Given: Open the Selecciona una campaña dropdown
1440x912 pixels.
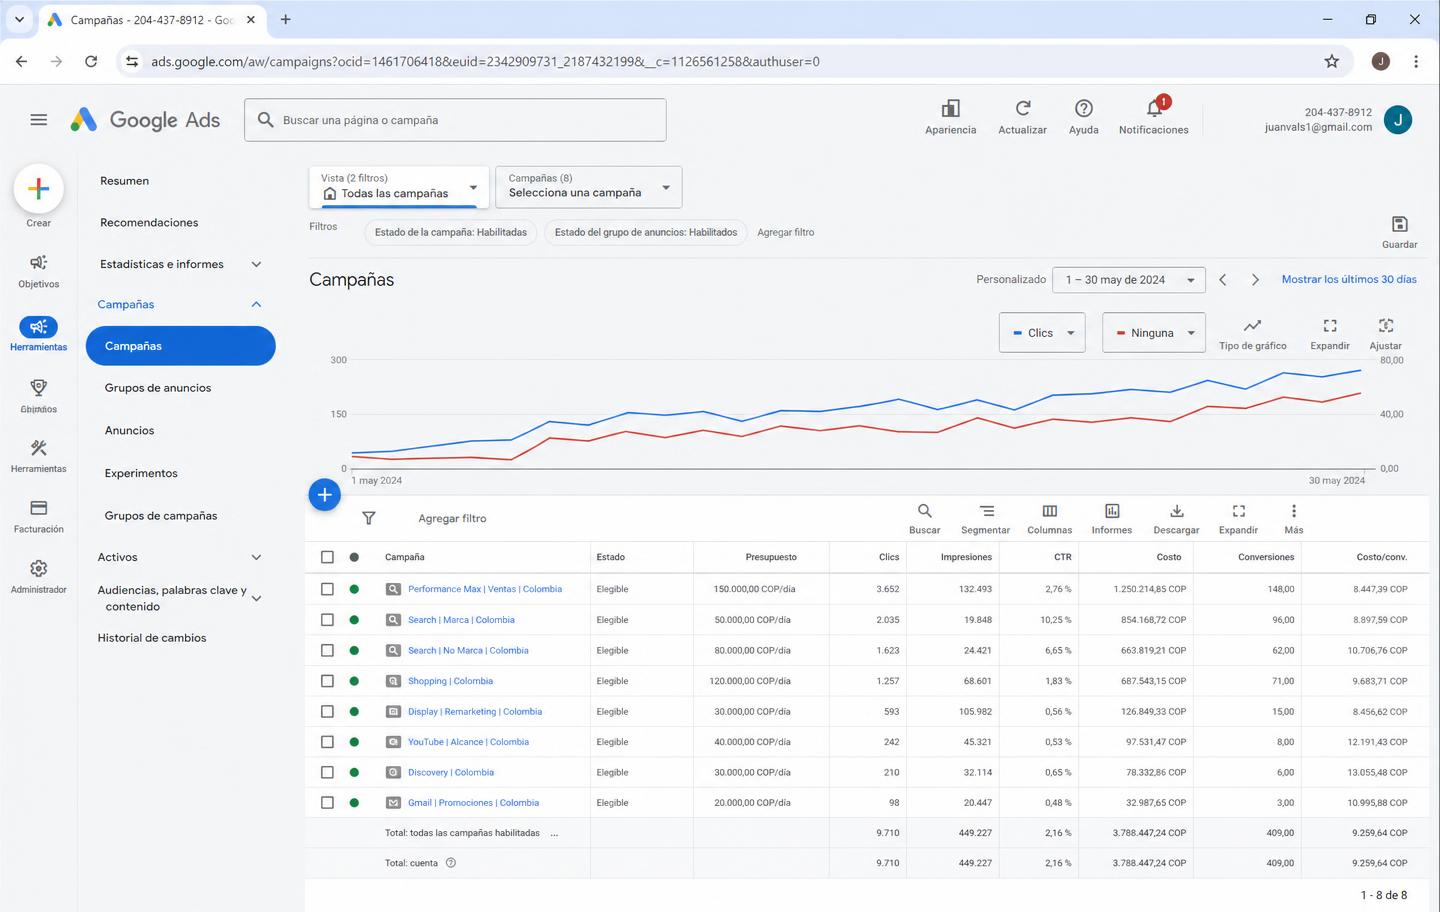Looking at the screenshot, I should (x=589, y=187).
